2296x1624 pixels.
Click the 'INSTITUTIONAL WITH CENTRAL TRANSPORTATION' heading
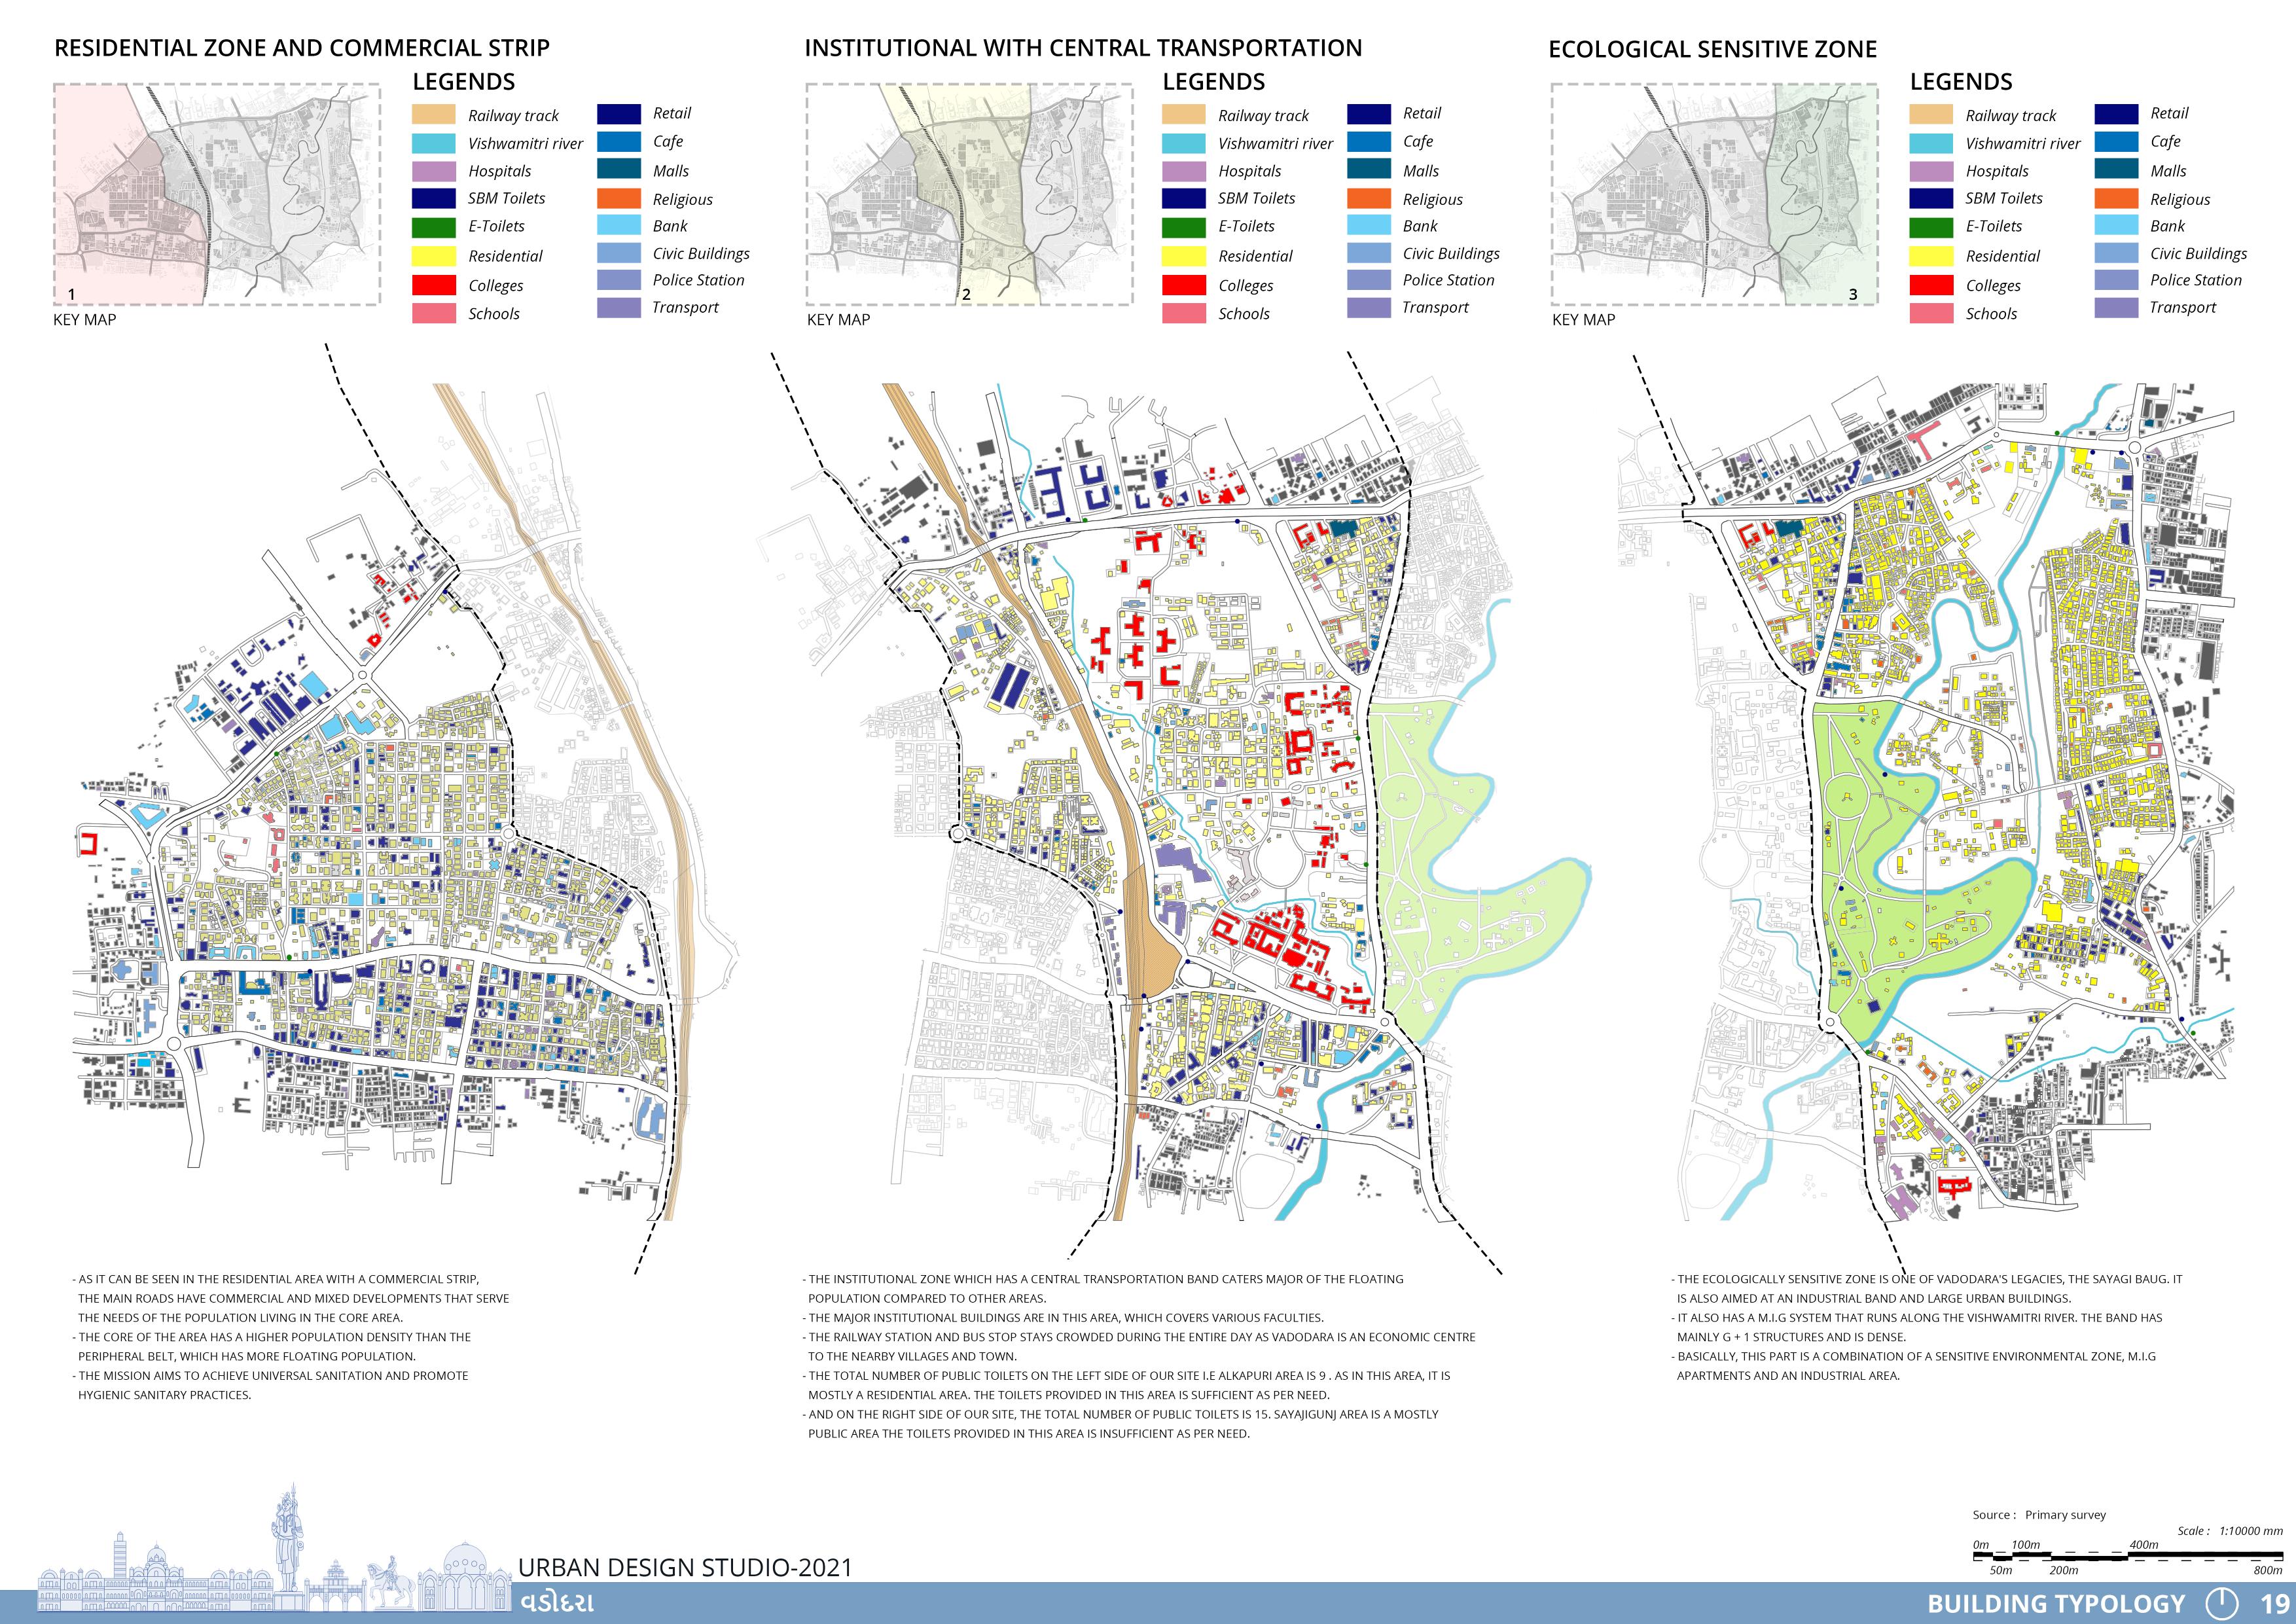click(x=1083, y=48)
